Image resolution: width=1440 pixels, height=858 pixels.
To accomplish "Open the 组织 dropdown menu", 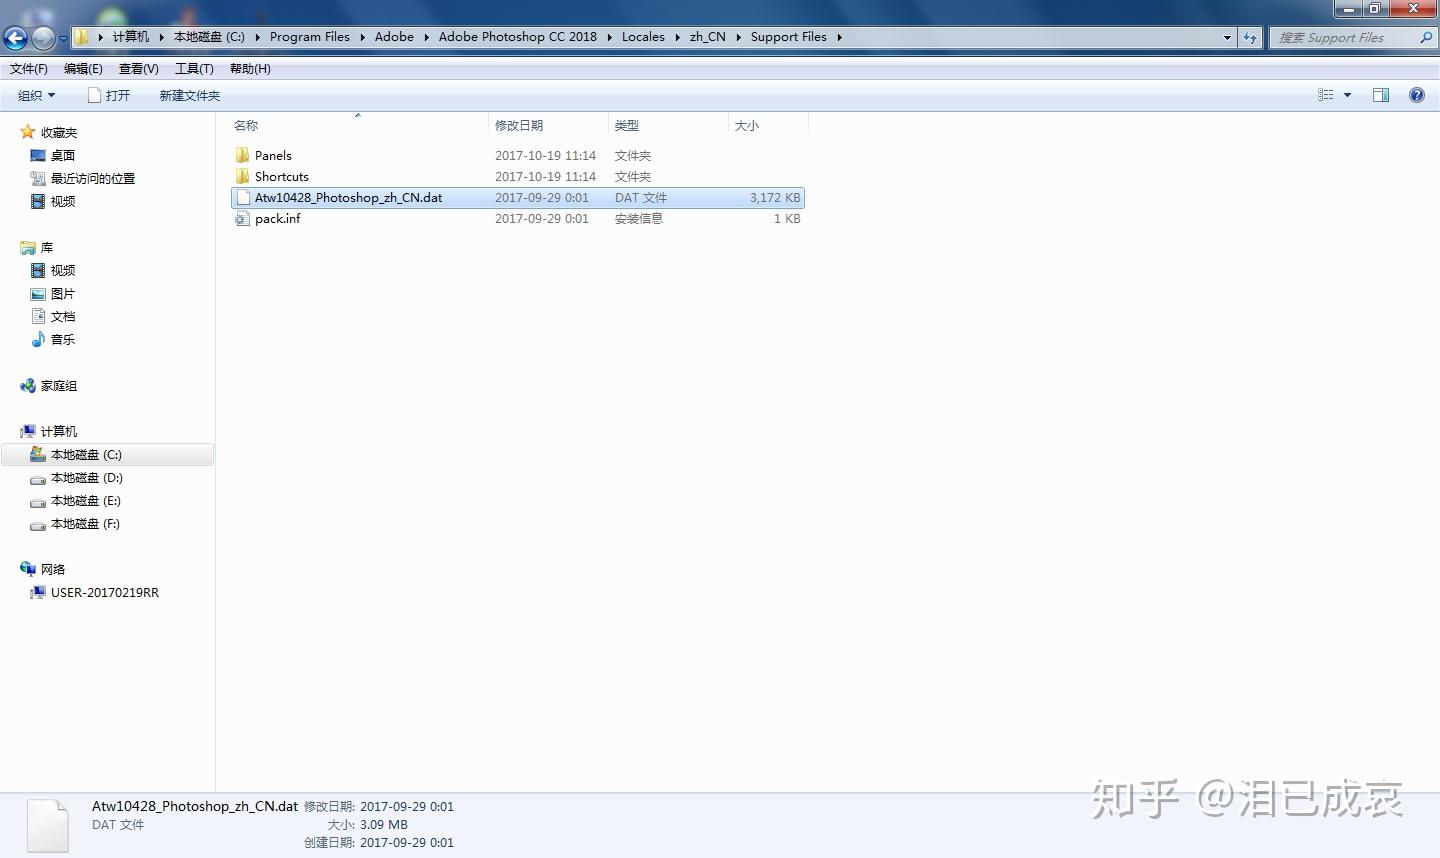I will [36, 95].
